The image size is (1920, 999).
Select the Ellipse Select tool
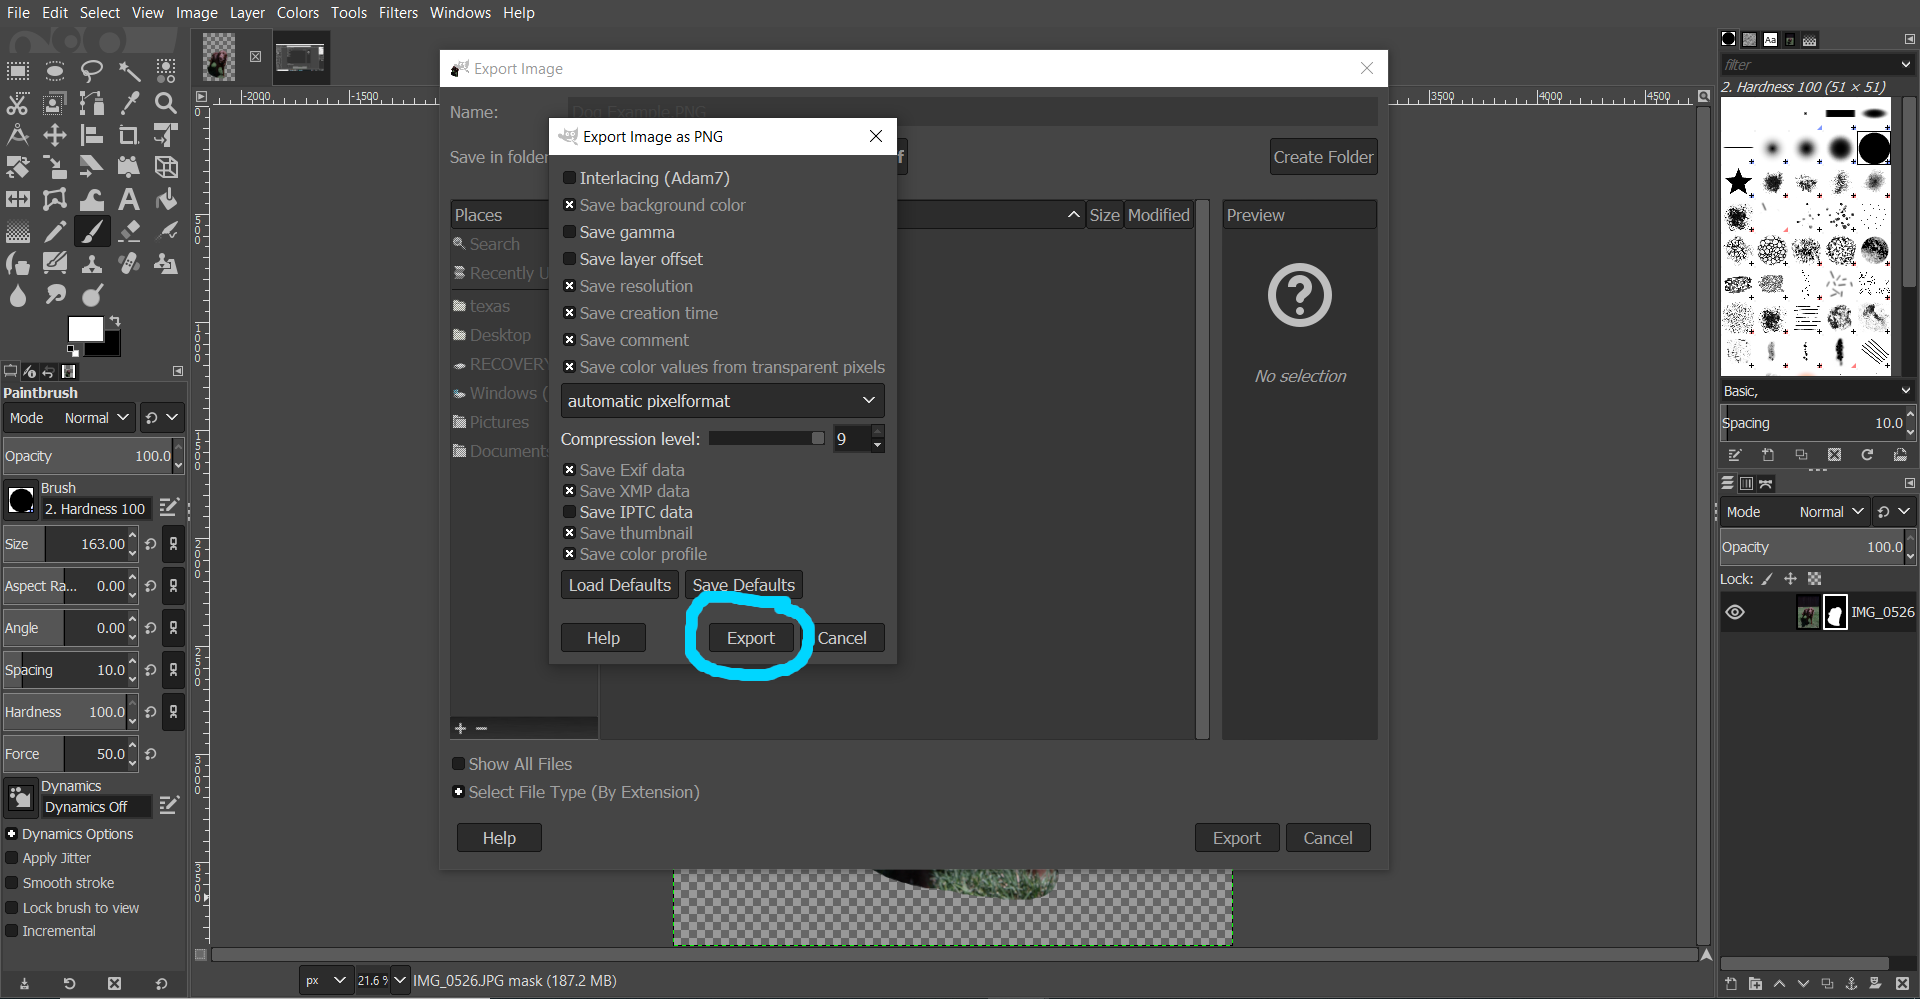tap(55, 71)
